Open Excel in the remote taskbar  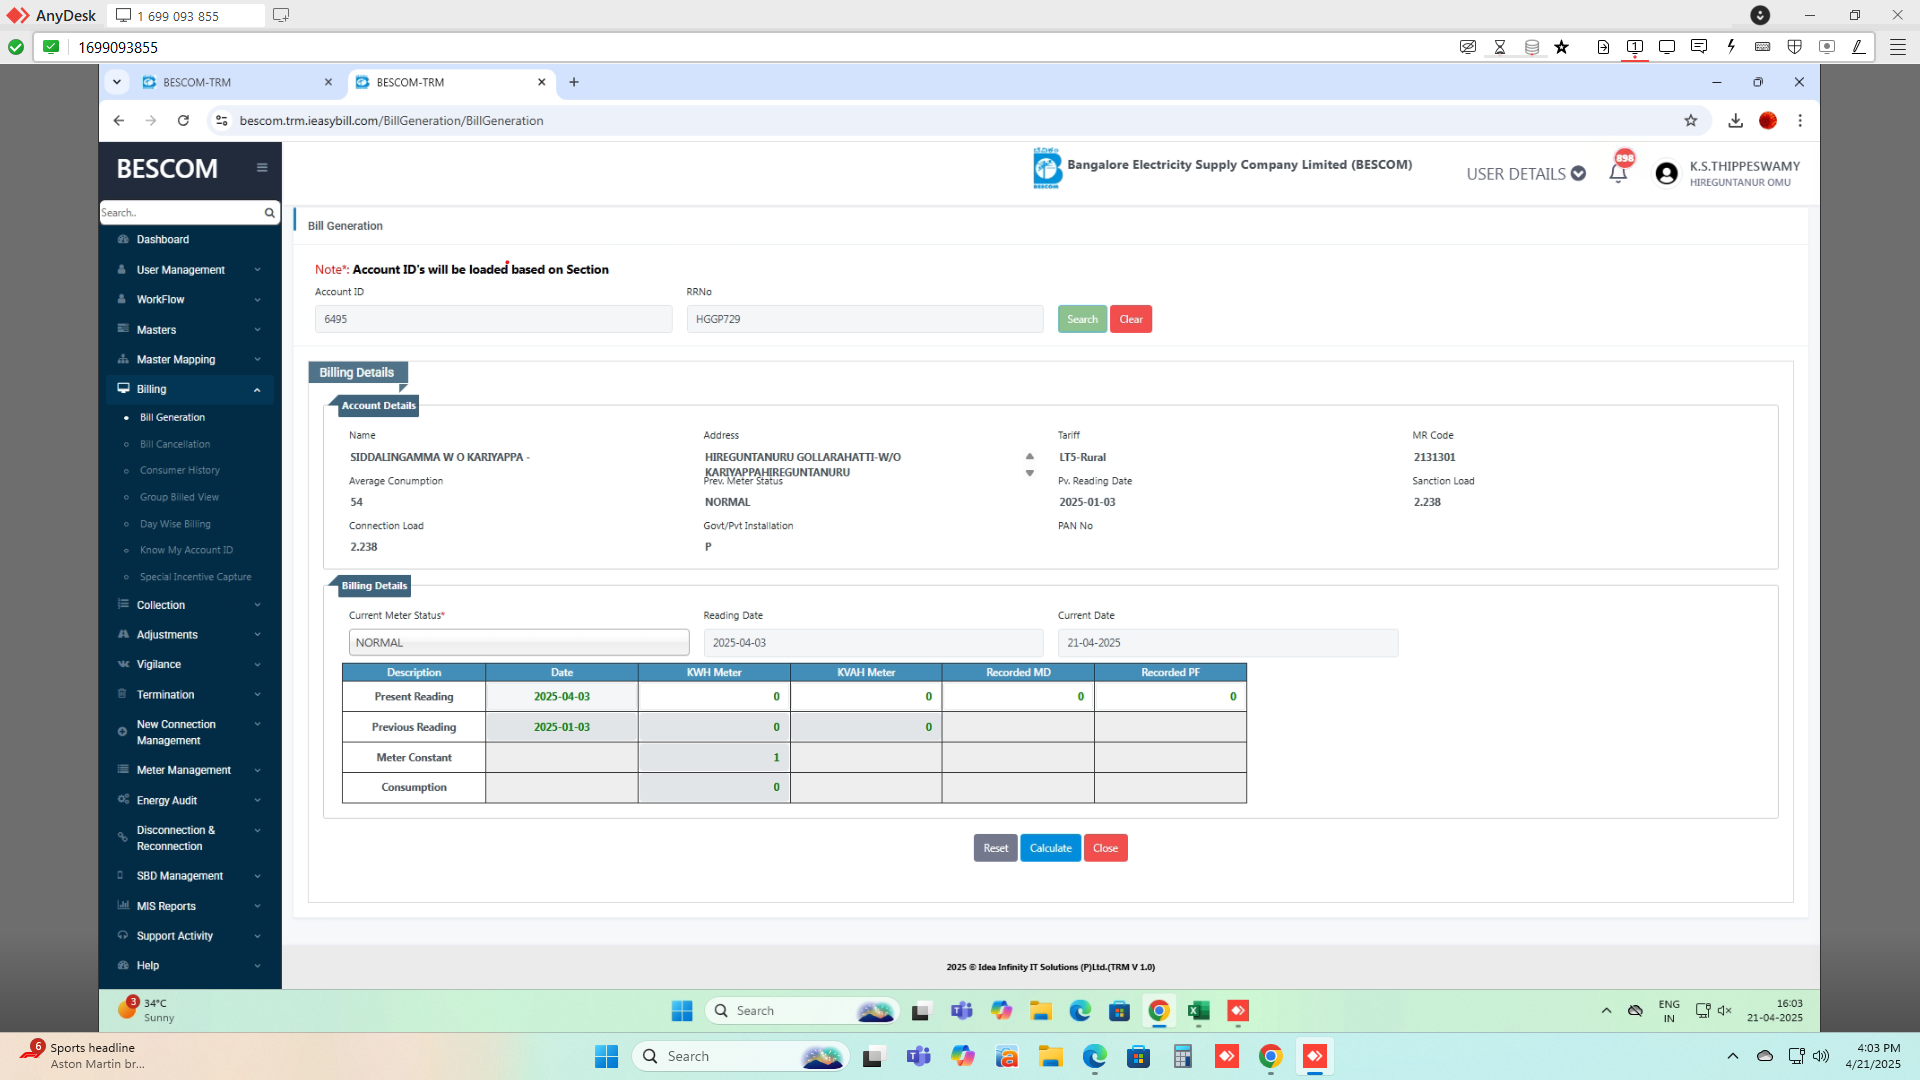coord(1198,1011)
